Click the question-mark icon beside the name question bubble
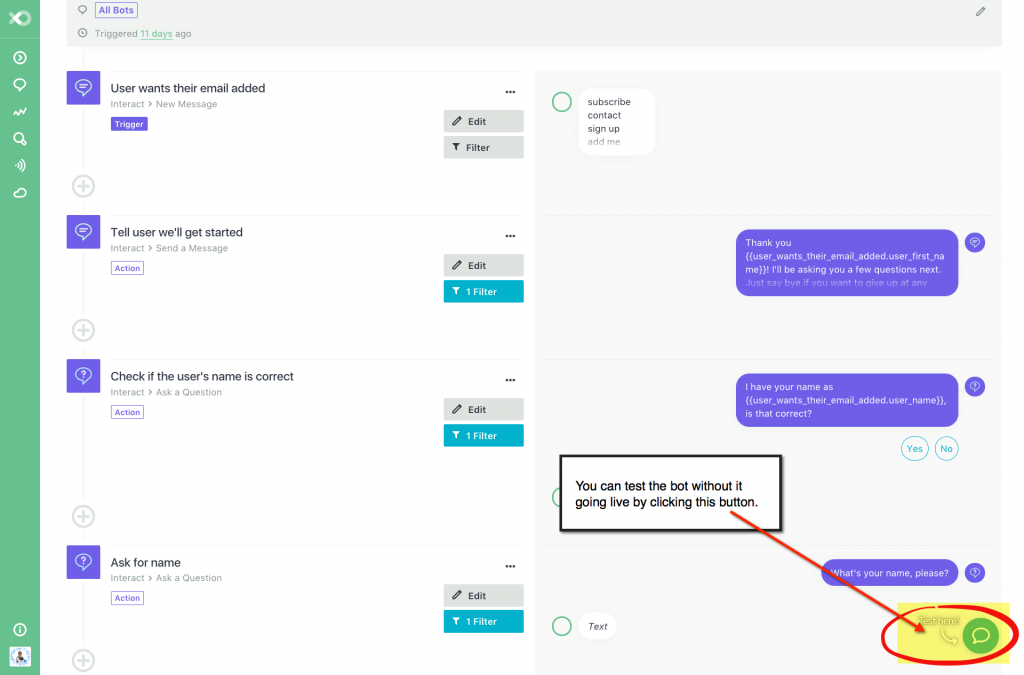The height and width of the screenshot is (675, 1024). [x=974, y=572]
